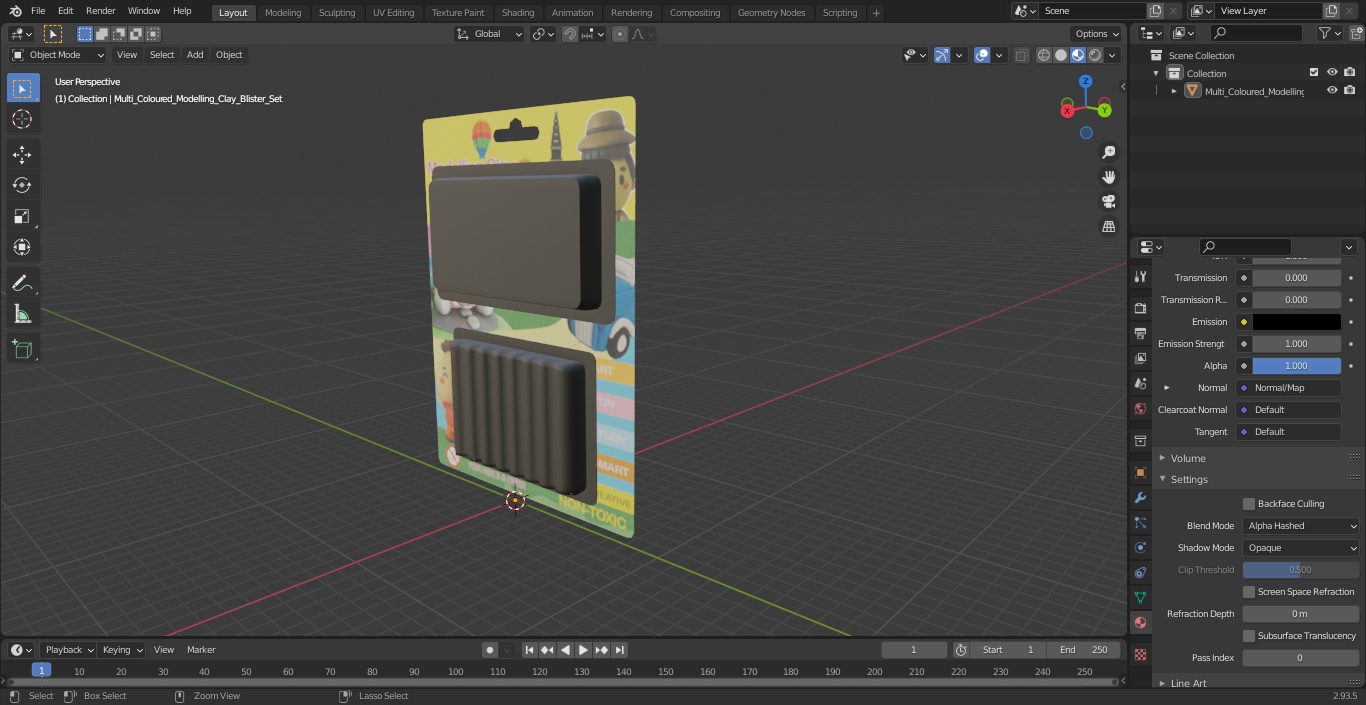
Task: Jump to the end frame
Action: click(x=619, y=650)
